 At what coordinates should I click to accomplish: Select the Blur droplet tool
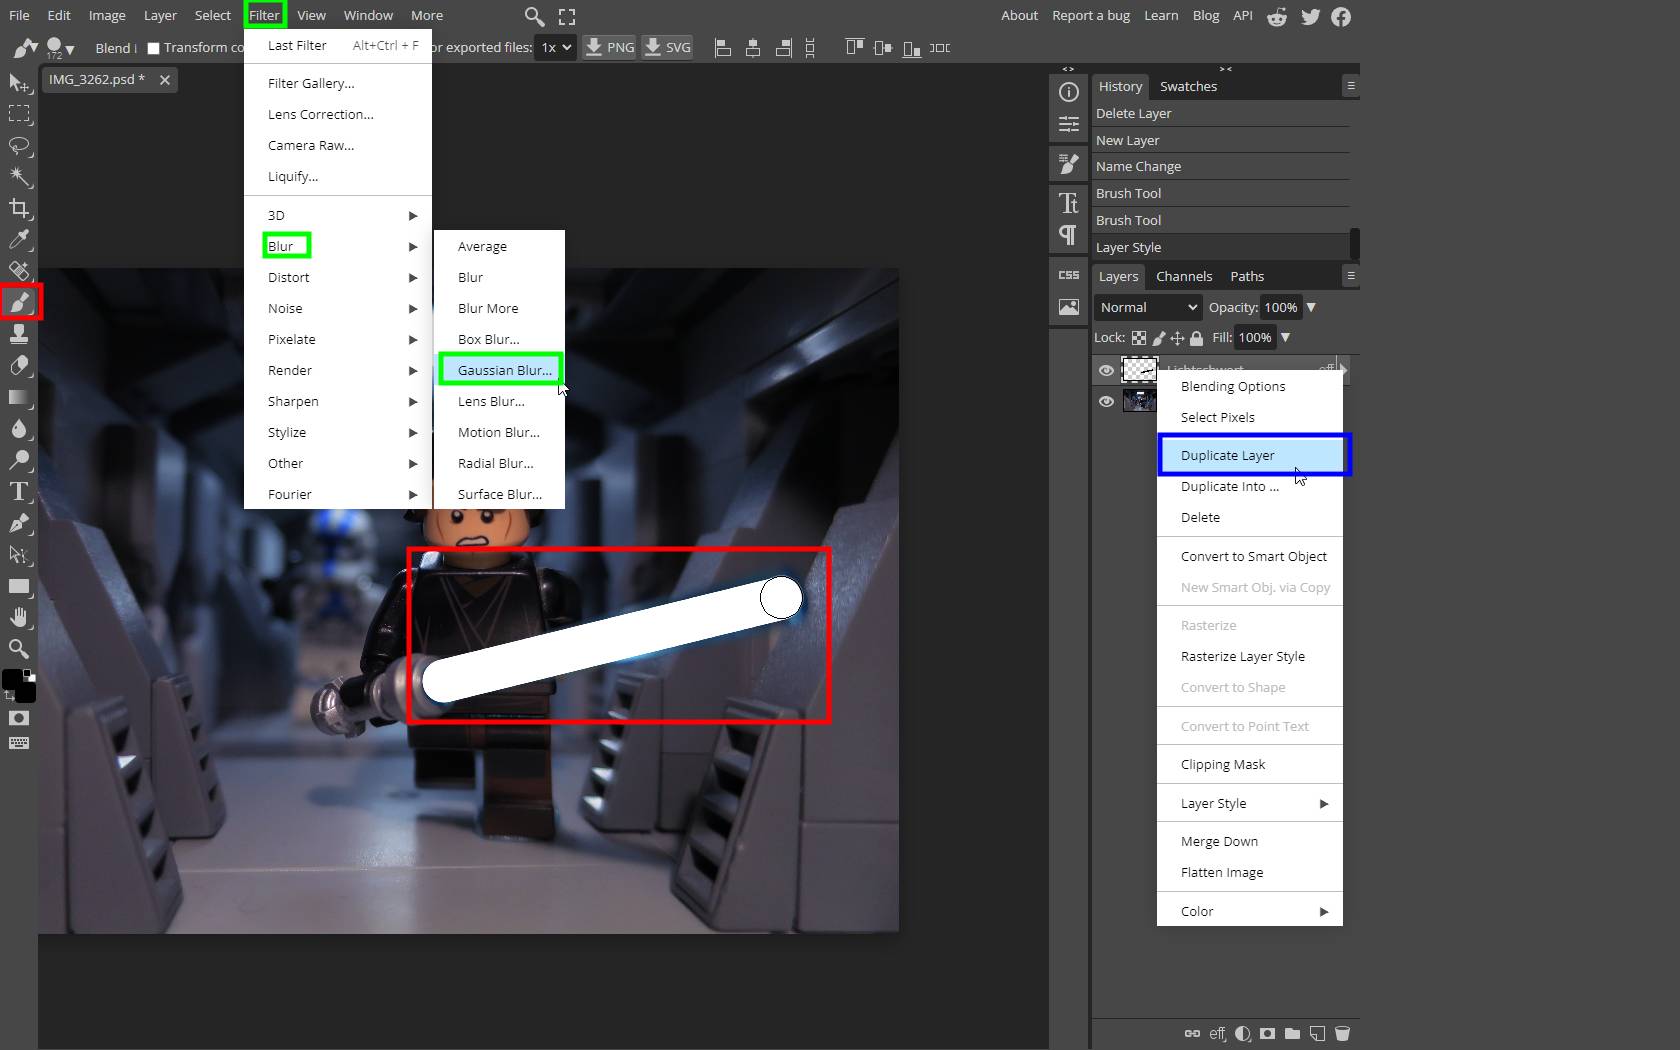[x=19, y=428]
